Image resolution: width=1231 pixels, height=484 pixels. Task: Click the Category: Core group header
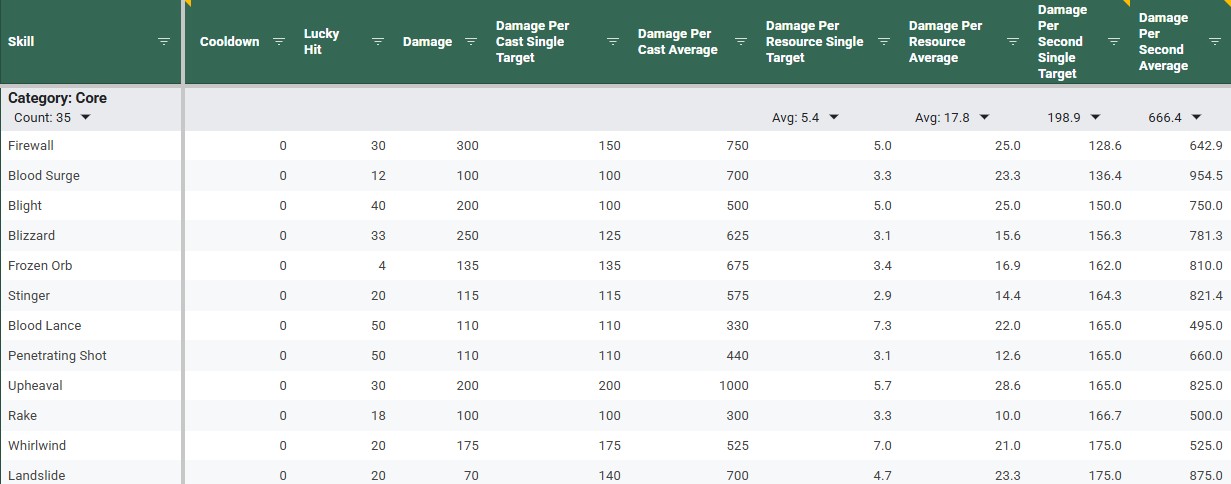click(x=57, y=99)
